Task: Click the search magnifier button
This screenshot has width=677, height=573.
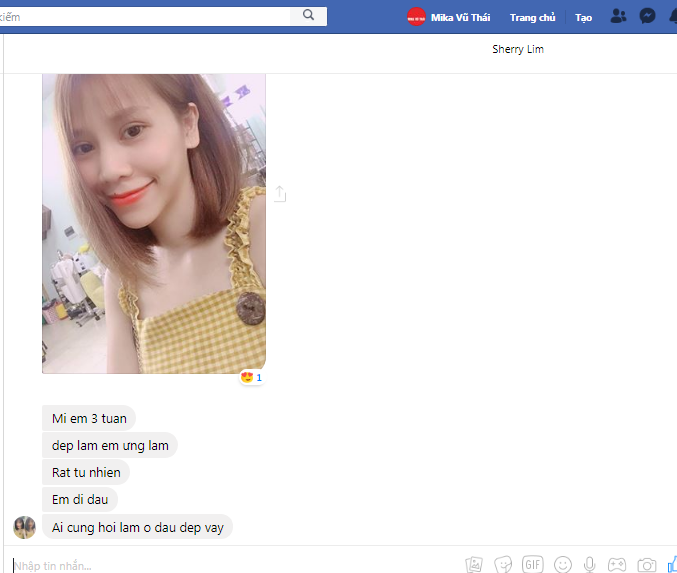Action: coord(308,16)
